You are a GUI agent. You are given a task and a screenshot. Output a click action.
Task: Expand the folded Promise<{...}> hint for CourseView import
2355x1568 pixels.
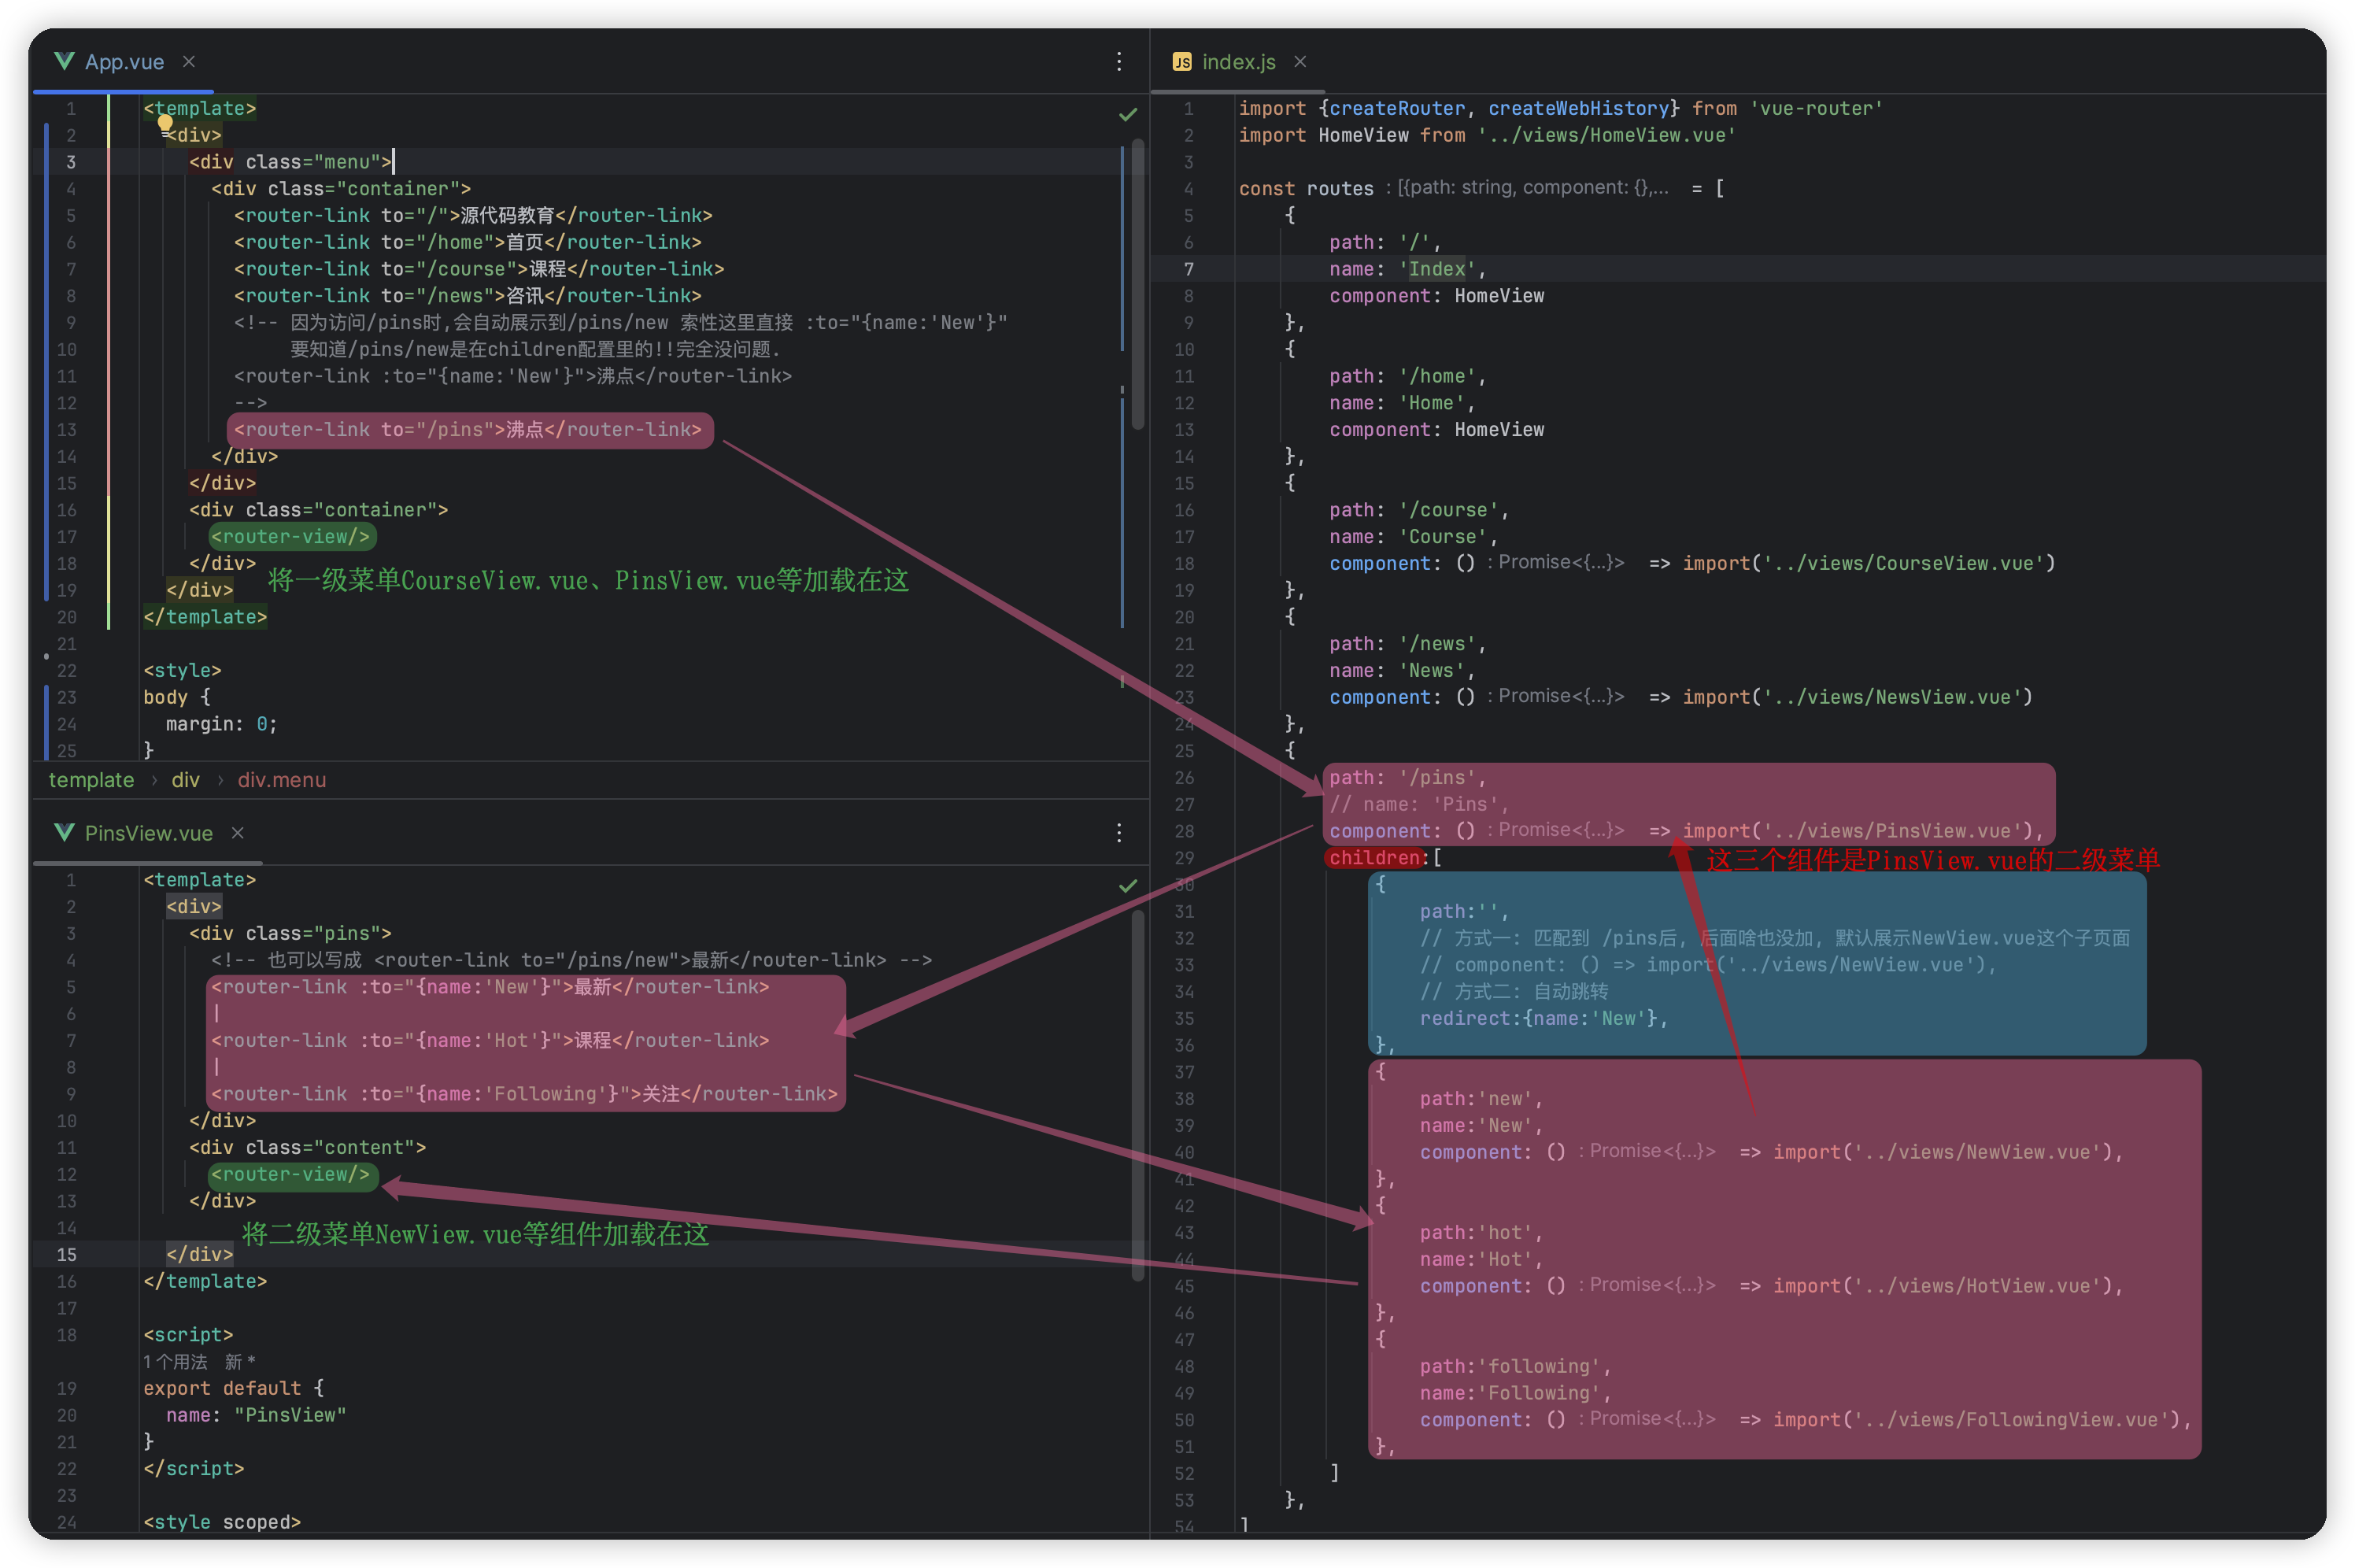click(1560, 563)
